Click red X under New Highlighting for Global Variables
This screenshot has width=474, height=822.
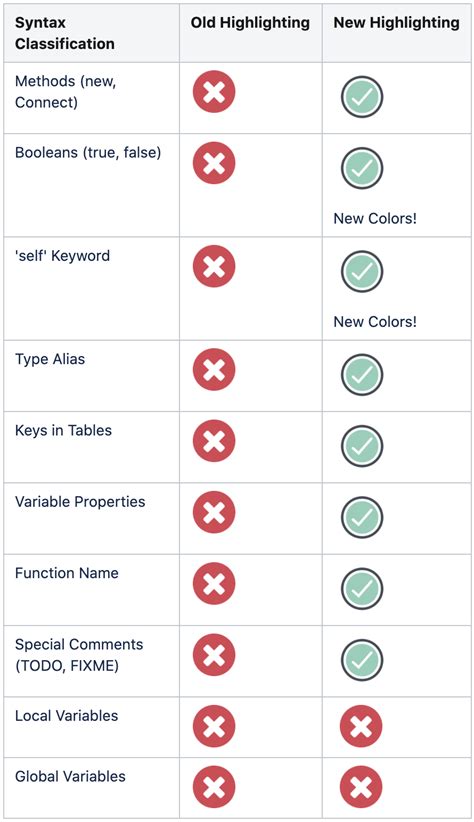[362, 787]
